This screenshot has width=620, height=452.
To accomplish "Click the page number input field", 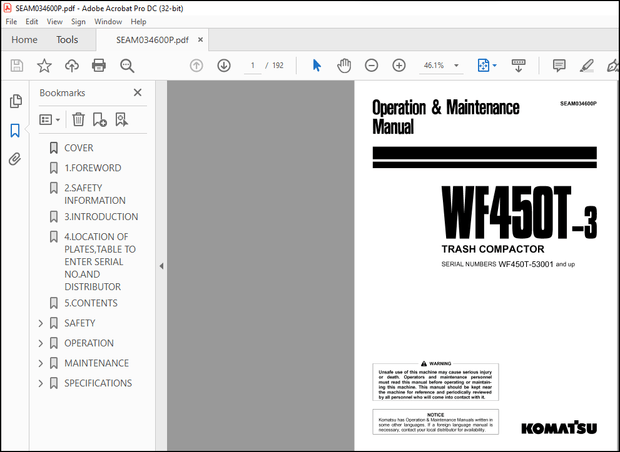I will (x=253, y=65).
